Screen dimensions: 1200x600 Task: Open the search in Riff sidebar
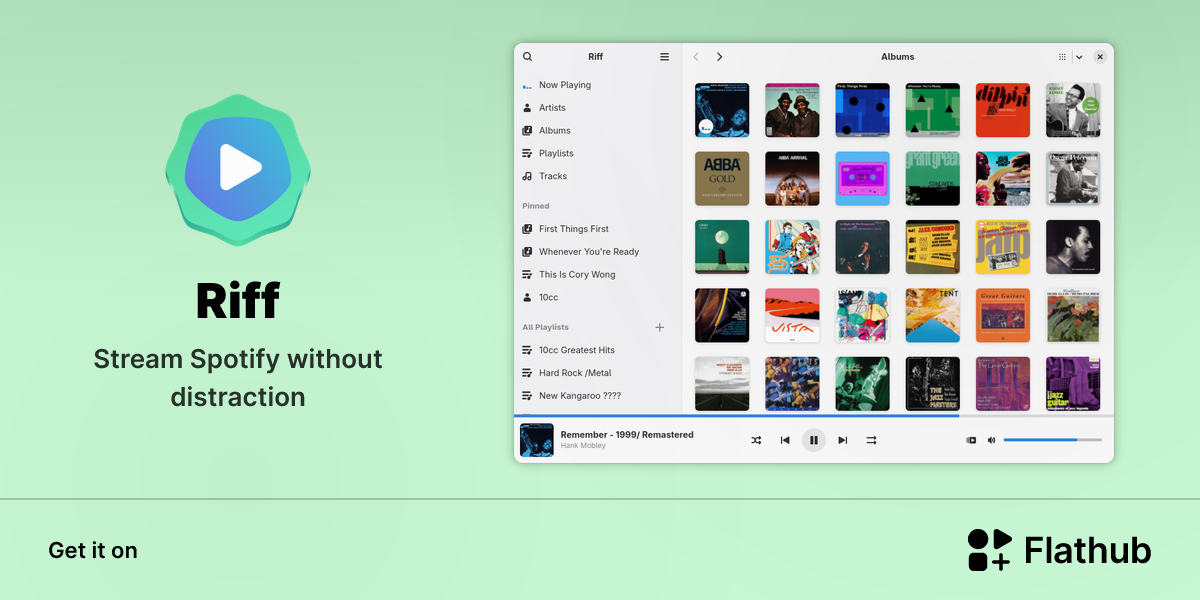[528, 57]
